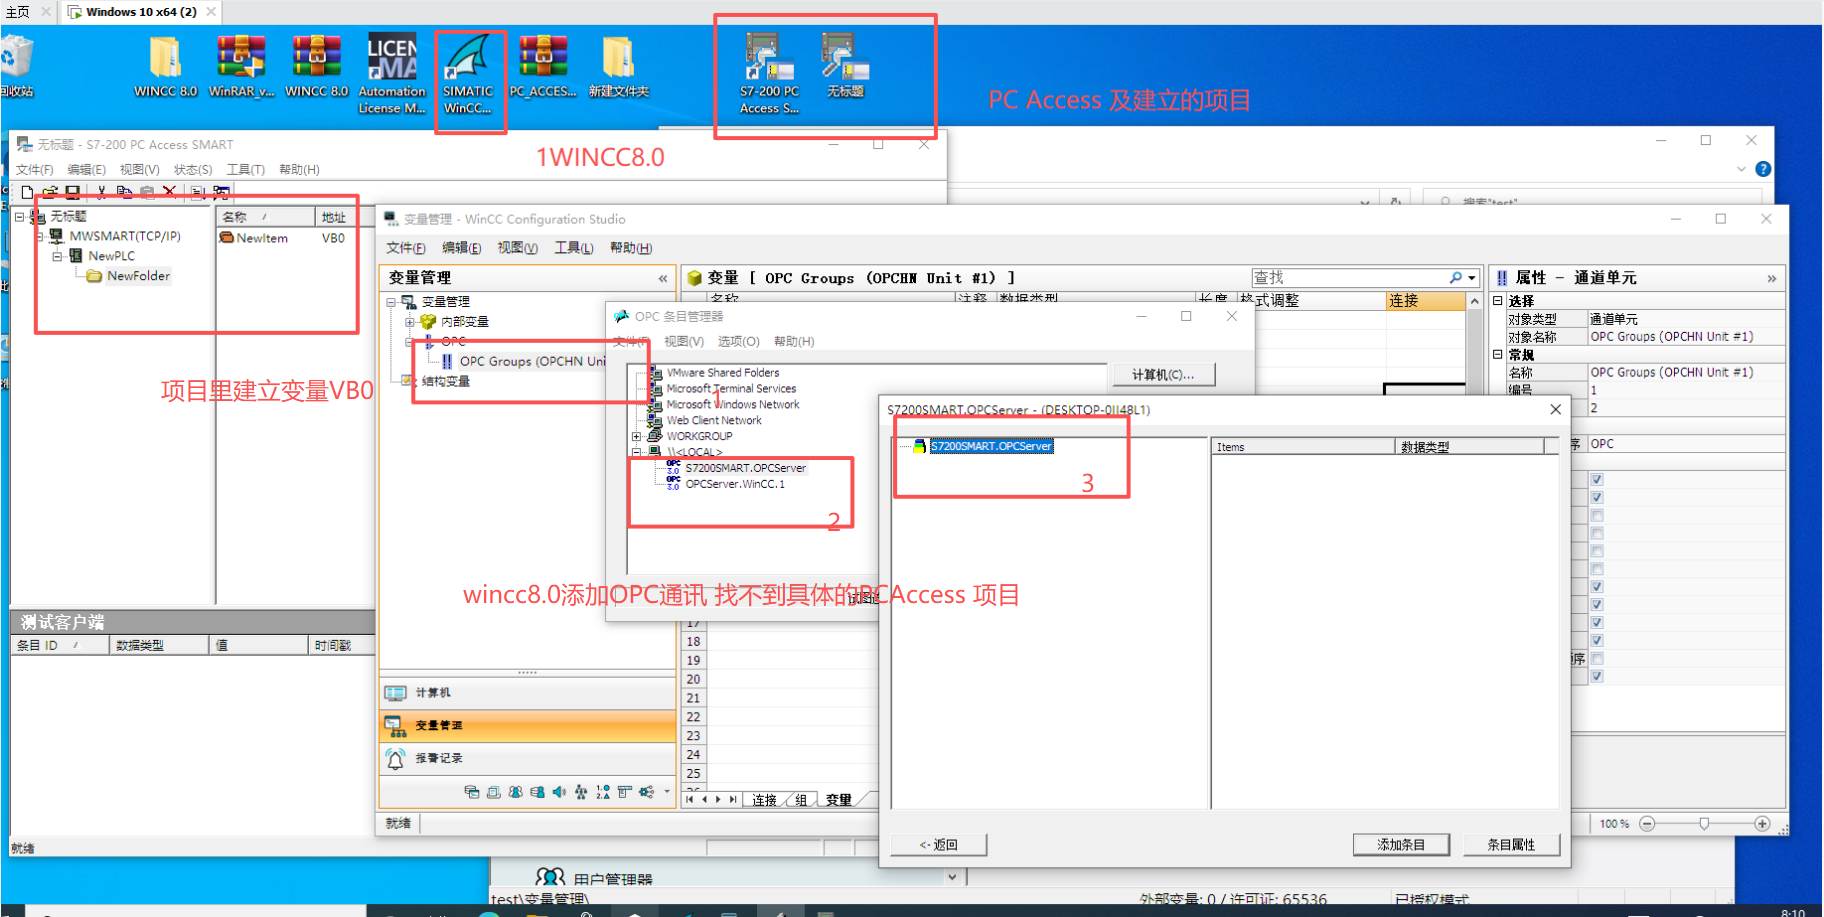The image size is (1824, 917).
Task: Click the <- 返回 button
Action: point(938,845)
